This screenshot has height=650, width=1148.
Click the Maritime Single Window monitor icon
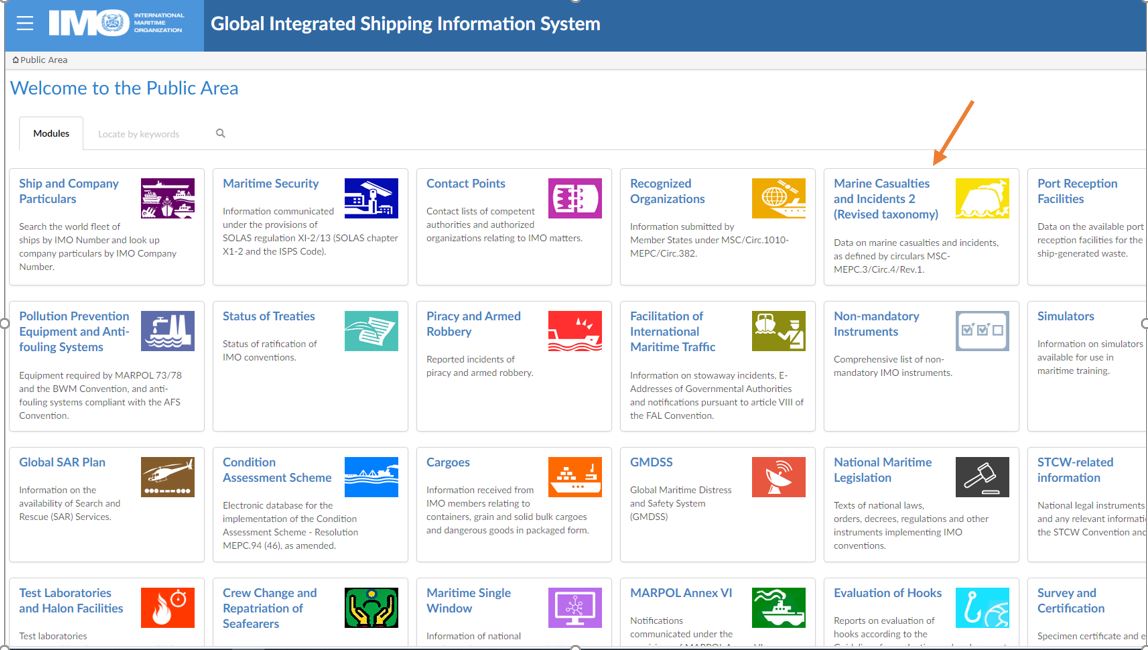coord(575,607)
